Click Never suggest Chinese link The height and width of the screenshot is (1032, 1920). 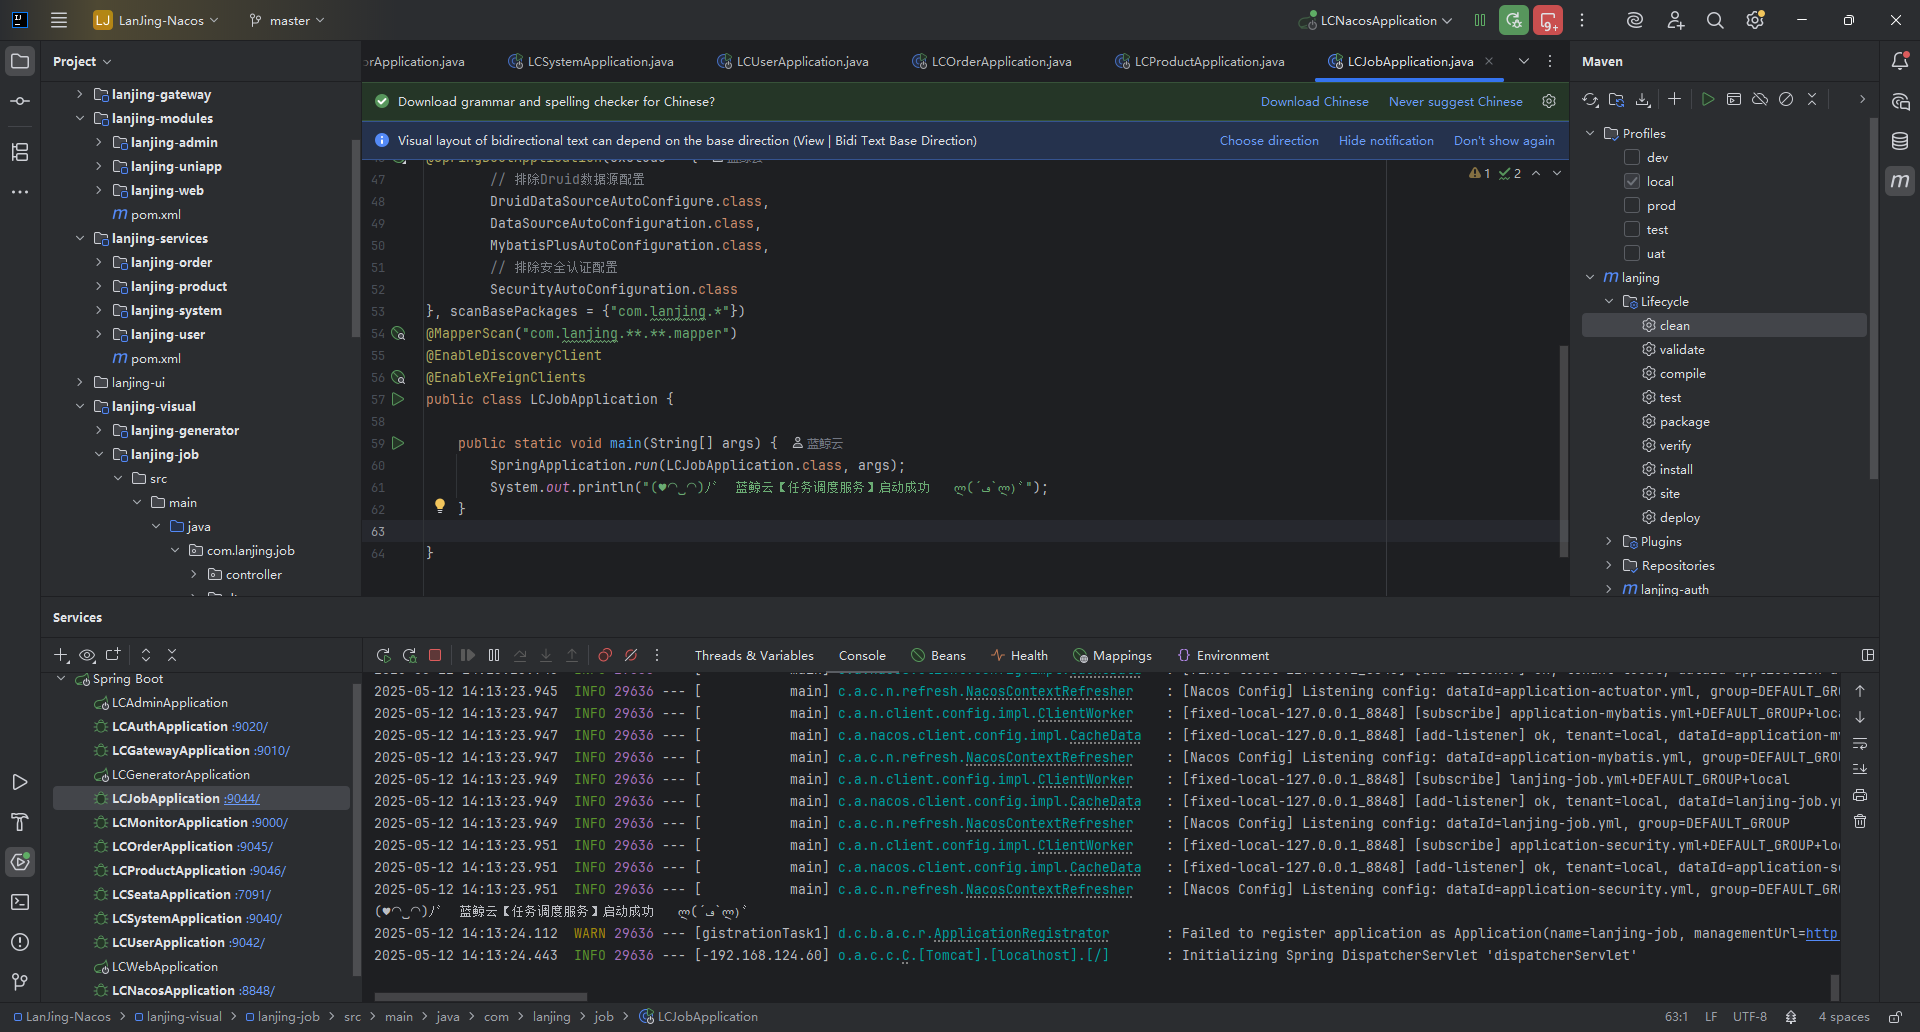click(x=1455, y=101)
